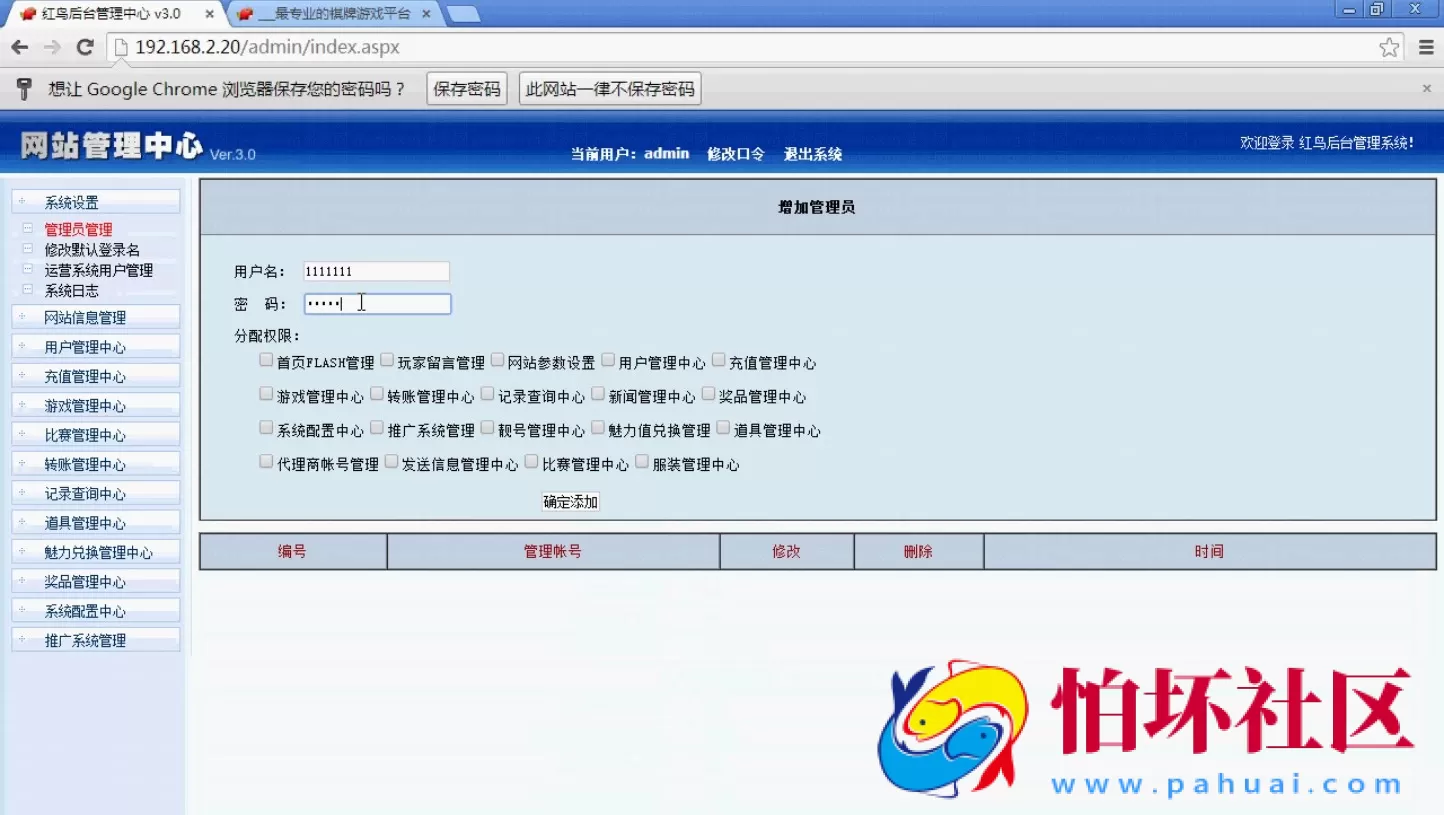Click the browser back navigation arrow
1444x815 pixels.
pos(19,46)
